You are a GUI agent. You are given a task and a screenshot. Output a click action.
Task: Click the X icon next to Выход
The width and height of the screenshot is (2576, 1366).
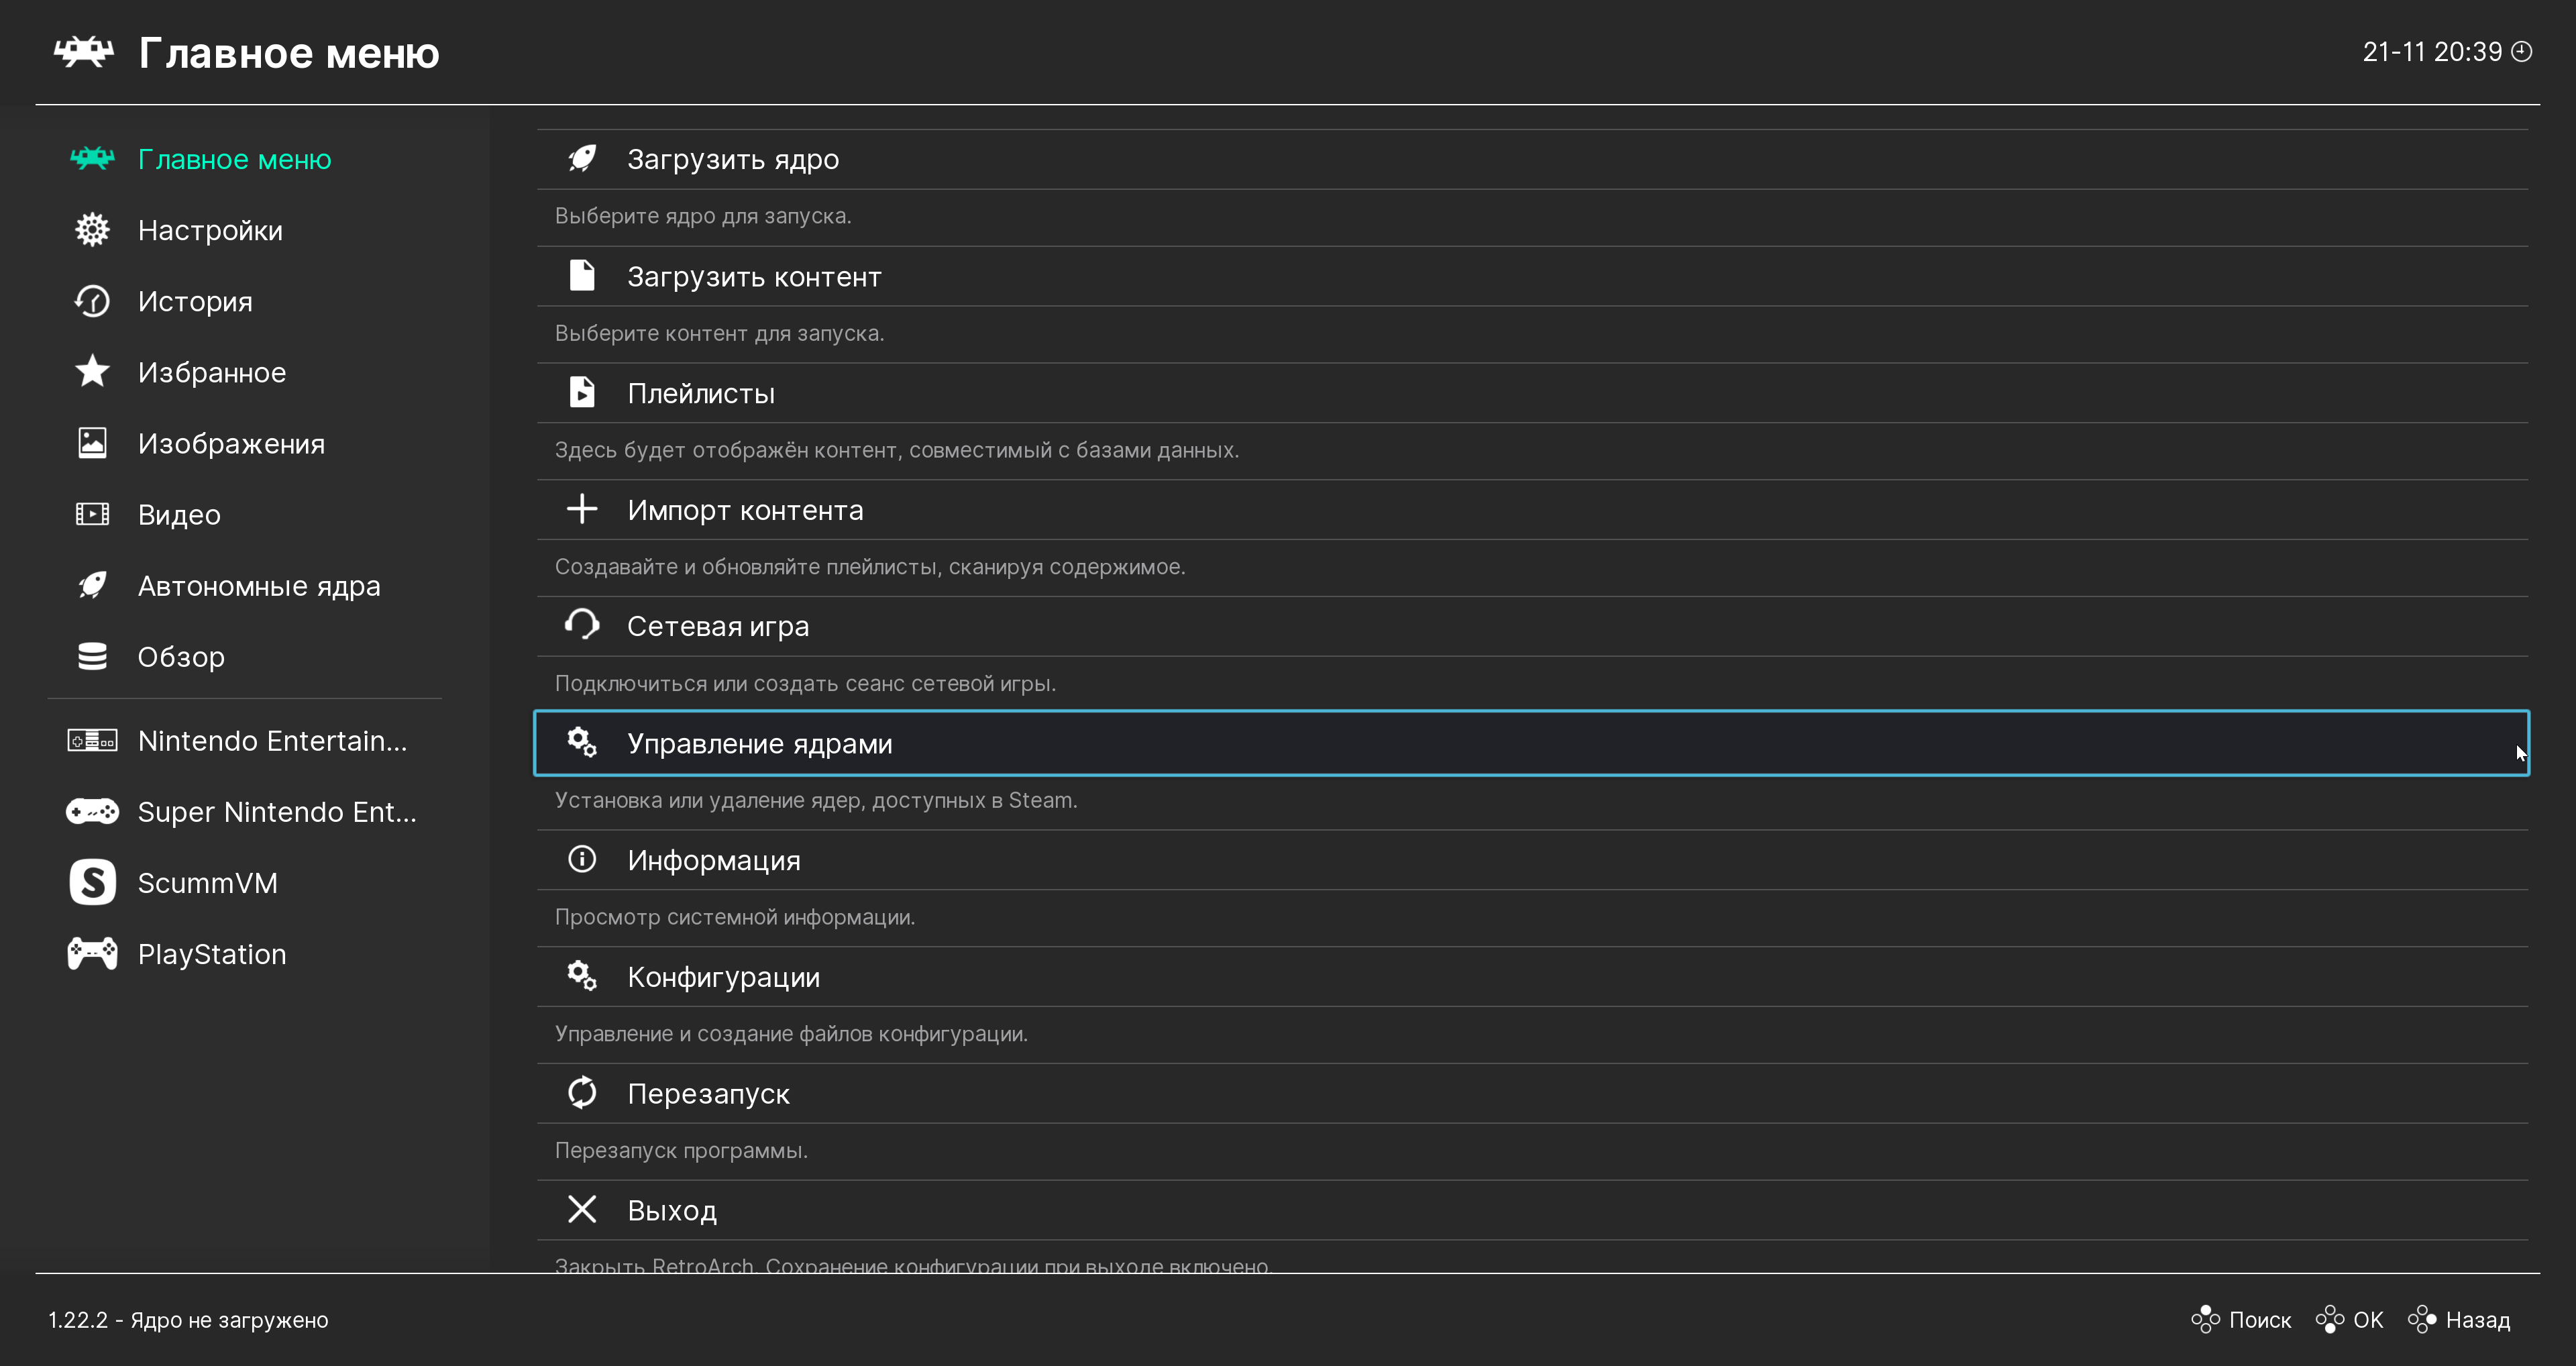point(582,1209)
